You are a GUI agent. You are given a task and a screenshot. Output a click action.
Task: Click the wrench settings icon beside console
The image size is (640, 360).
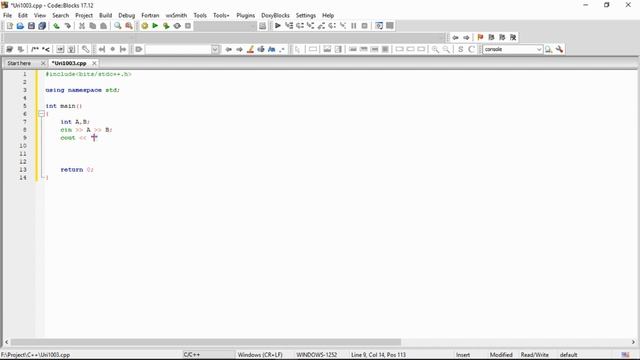pyautogui.click(x=559, y=49)
